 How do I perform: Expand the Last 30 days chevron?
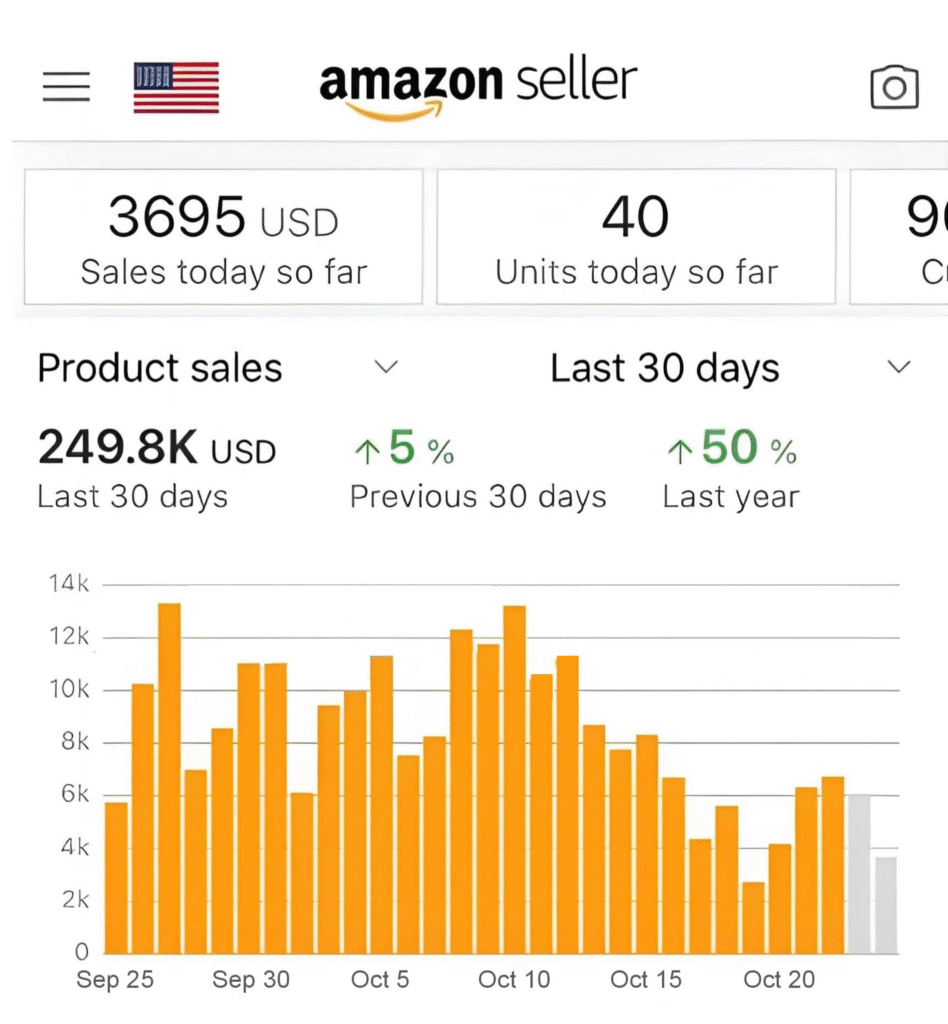(899, 367)
